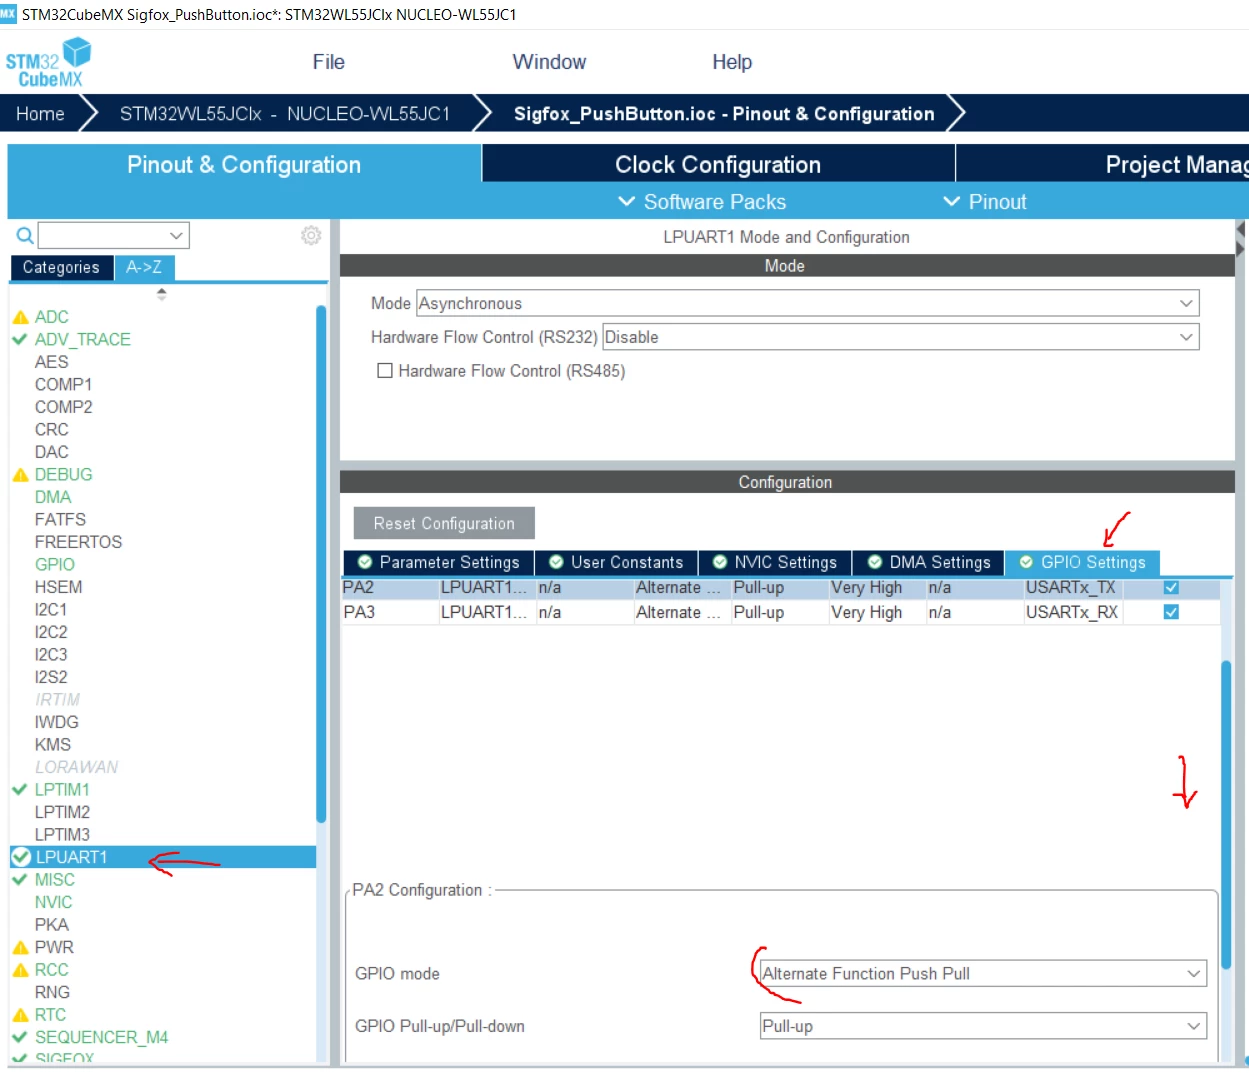Click the circled check icon beside LPUART1

click(x=21, y=857)
